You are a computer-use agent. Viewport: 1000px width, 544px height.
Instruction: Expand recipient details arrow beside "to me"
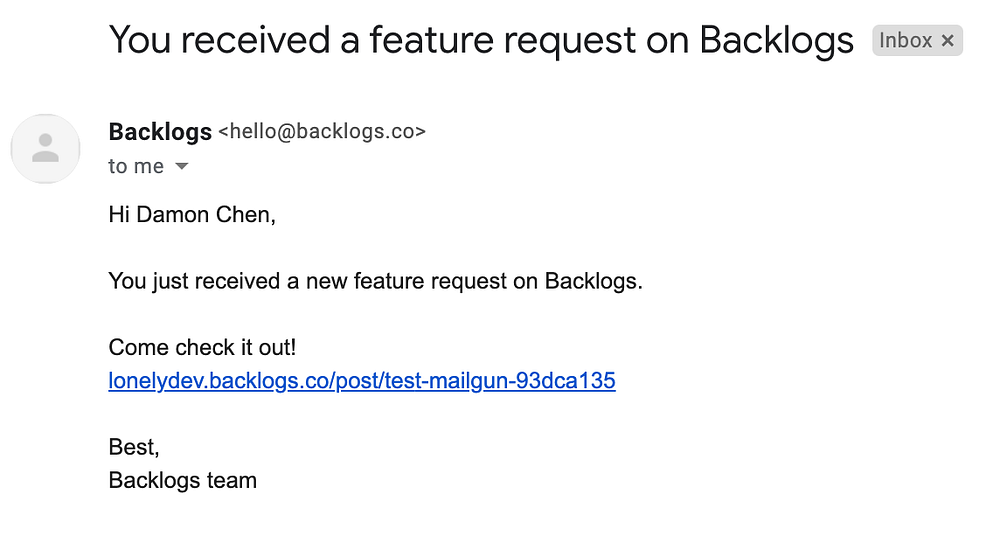[181, 167]
